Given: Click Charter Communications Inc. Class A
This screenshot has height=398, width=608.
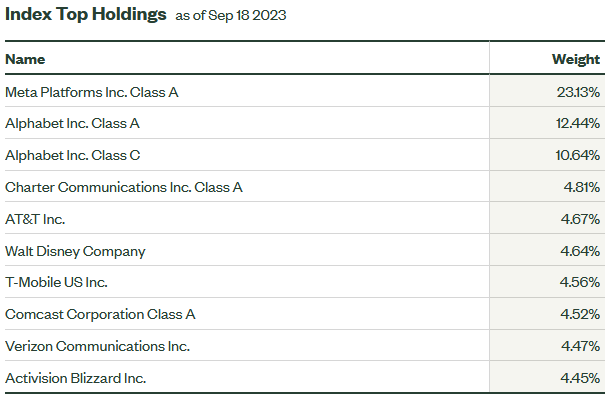Looking at the screenshot, I should (x=124, y=187).
